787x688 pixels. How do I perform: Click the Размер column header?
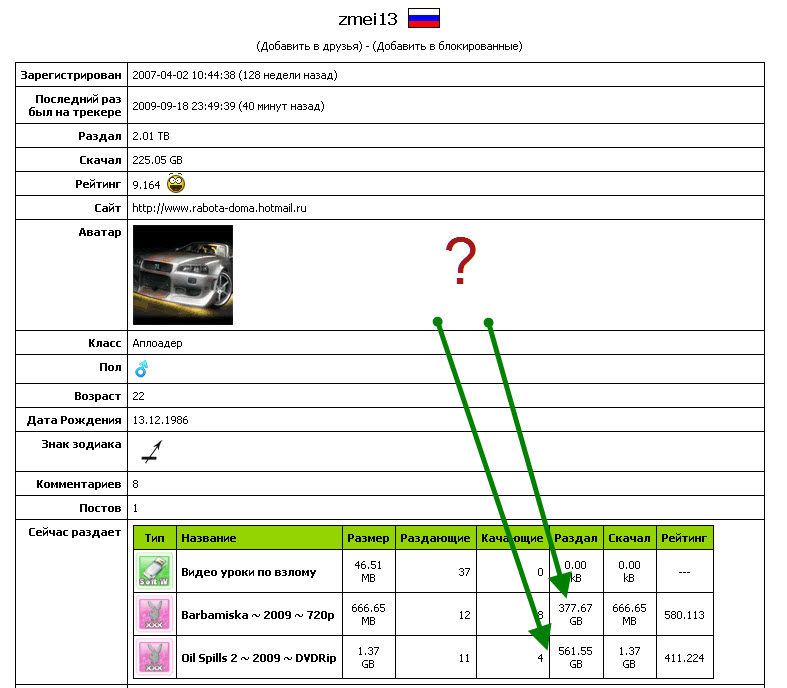click(368, 538)
